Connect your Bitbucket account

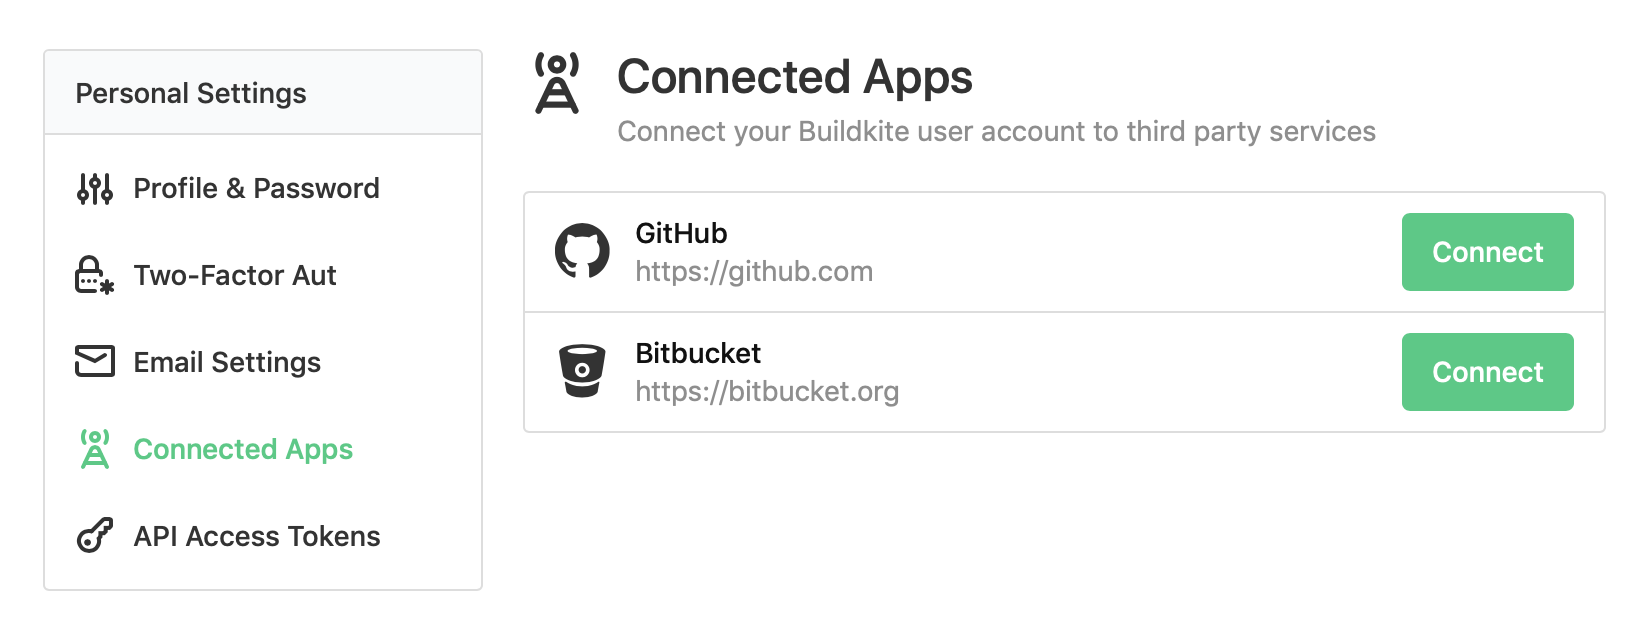[x=1487, y=371]
